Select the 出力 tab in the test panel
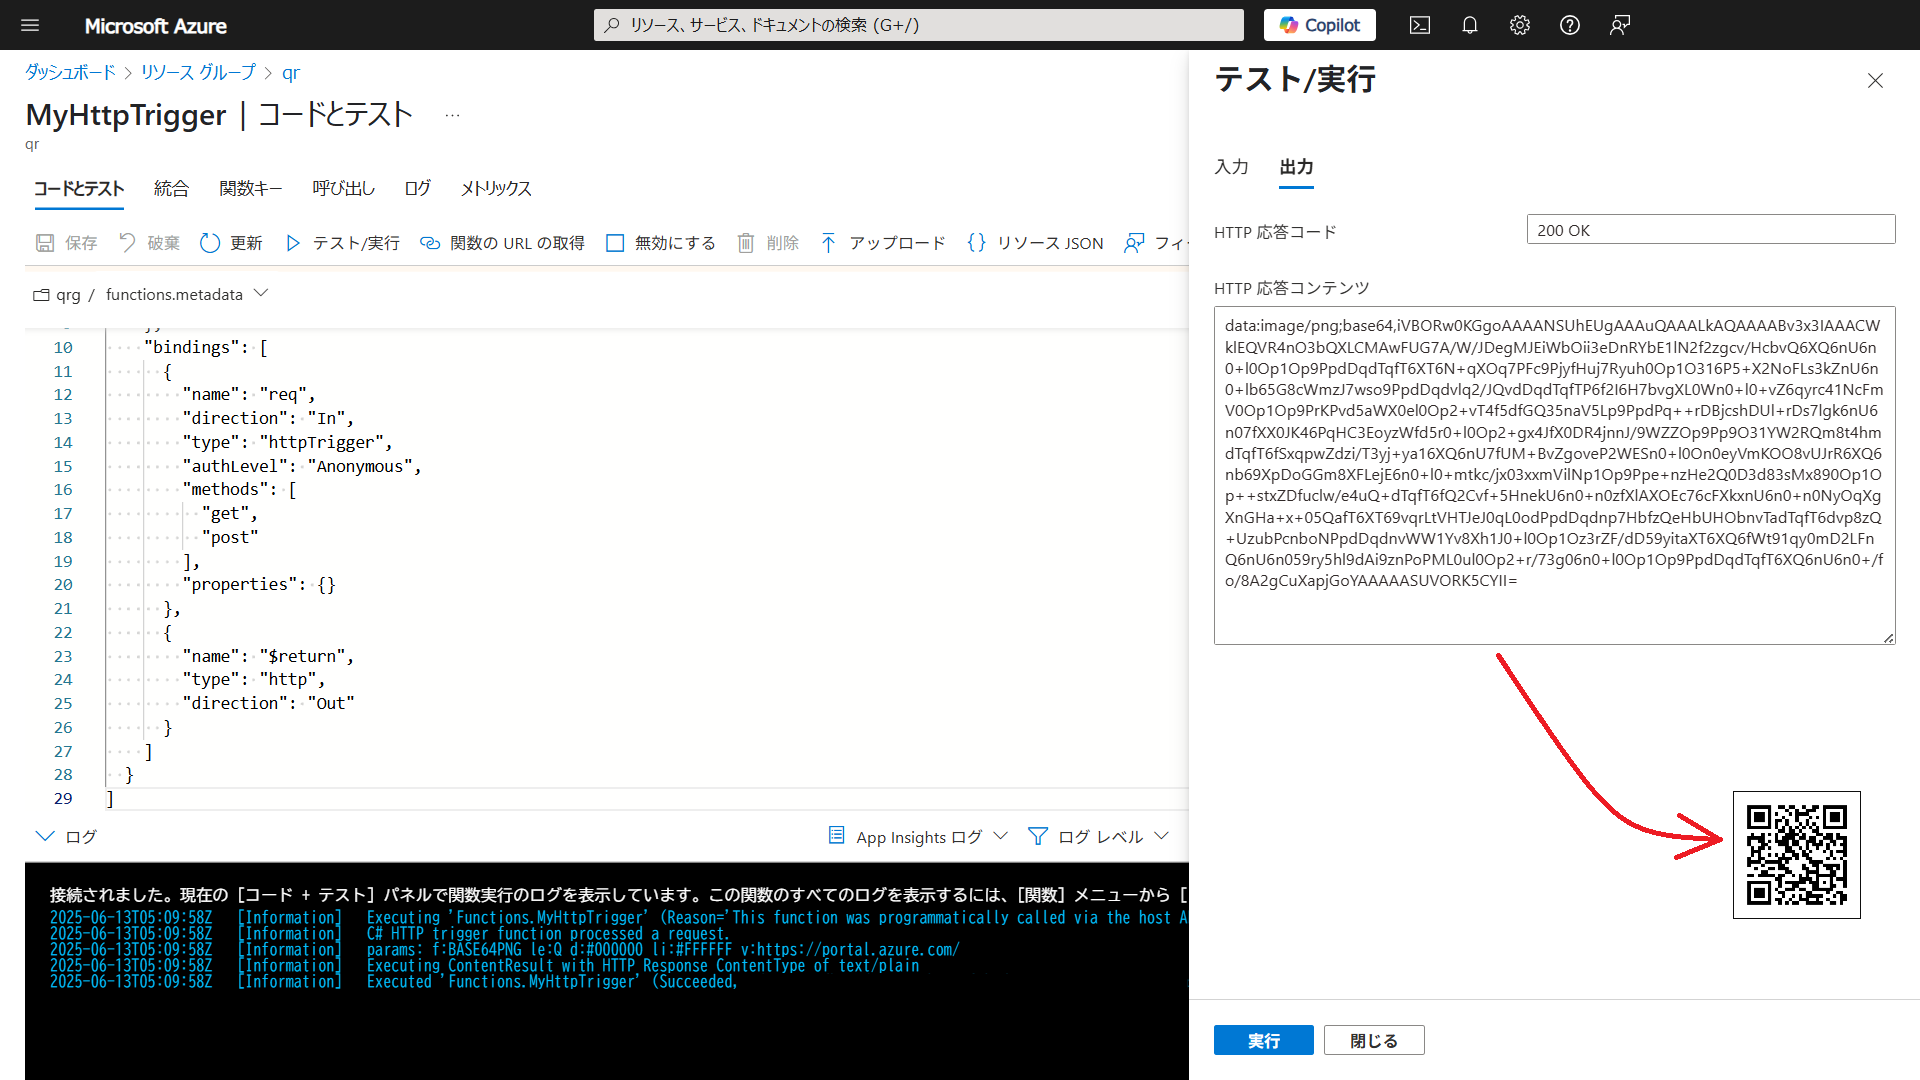 [x=1296, y=167]
